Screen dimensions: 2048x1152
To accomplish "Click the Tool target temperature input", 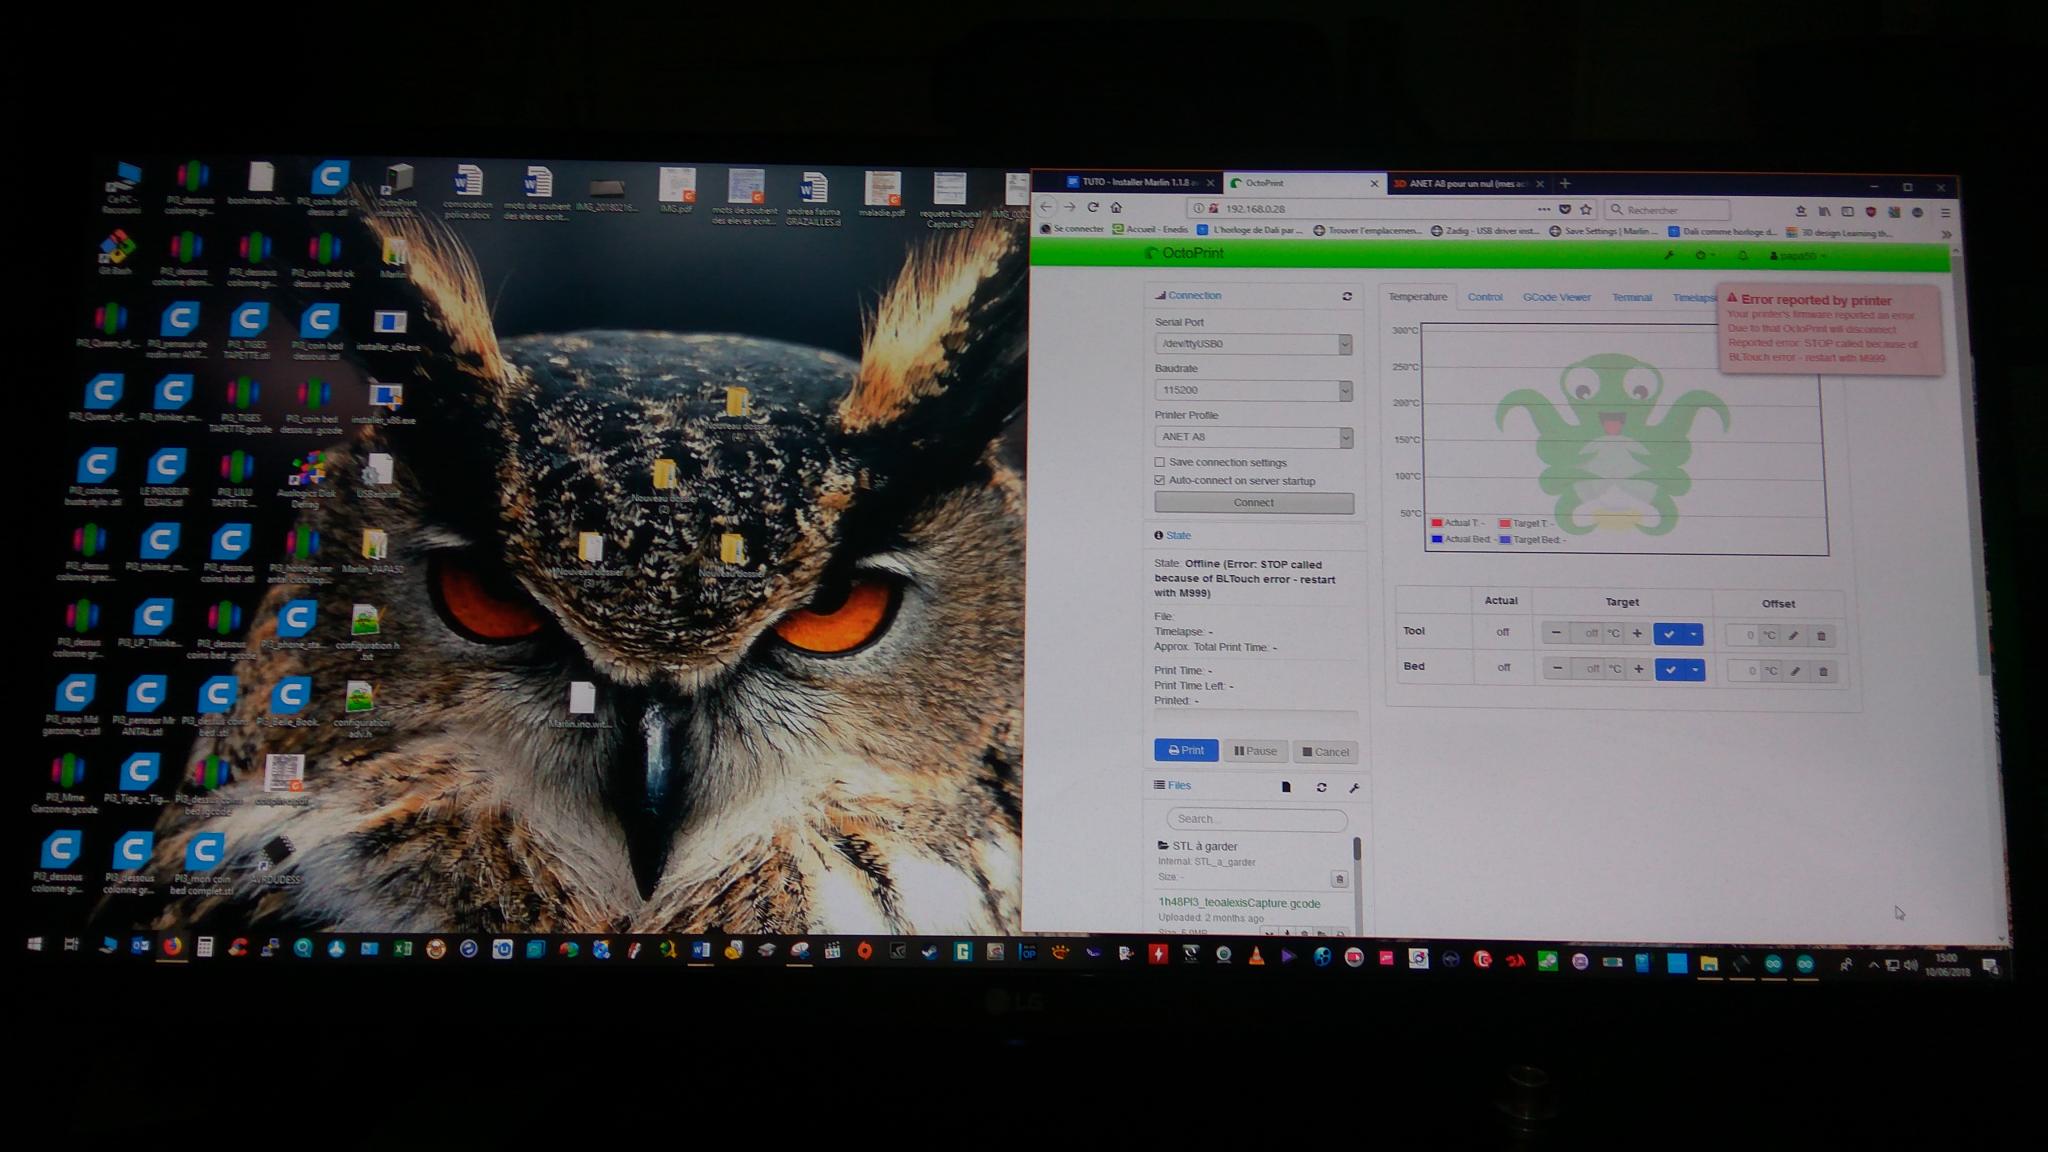I will pyautogui.click(x=1587, y=633).
